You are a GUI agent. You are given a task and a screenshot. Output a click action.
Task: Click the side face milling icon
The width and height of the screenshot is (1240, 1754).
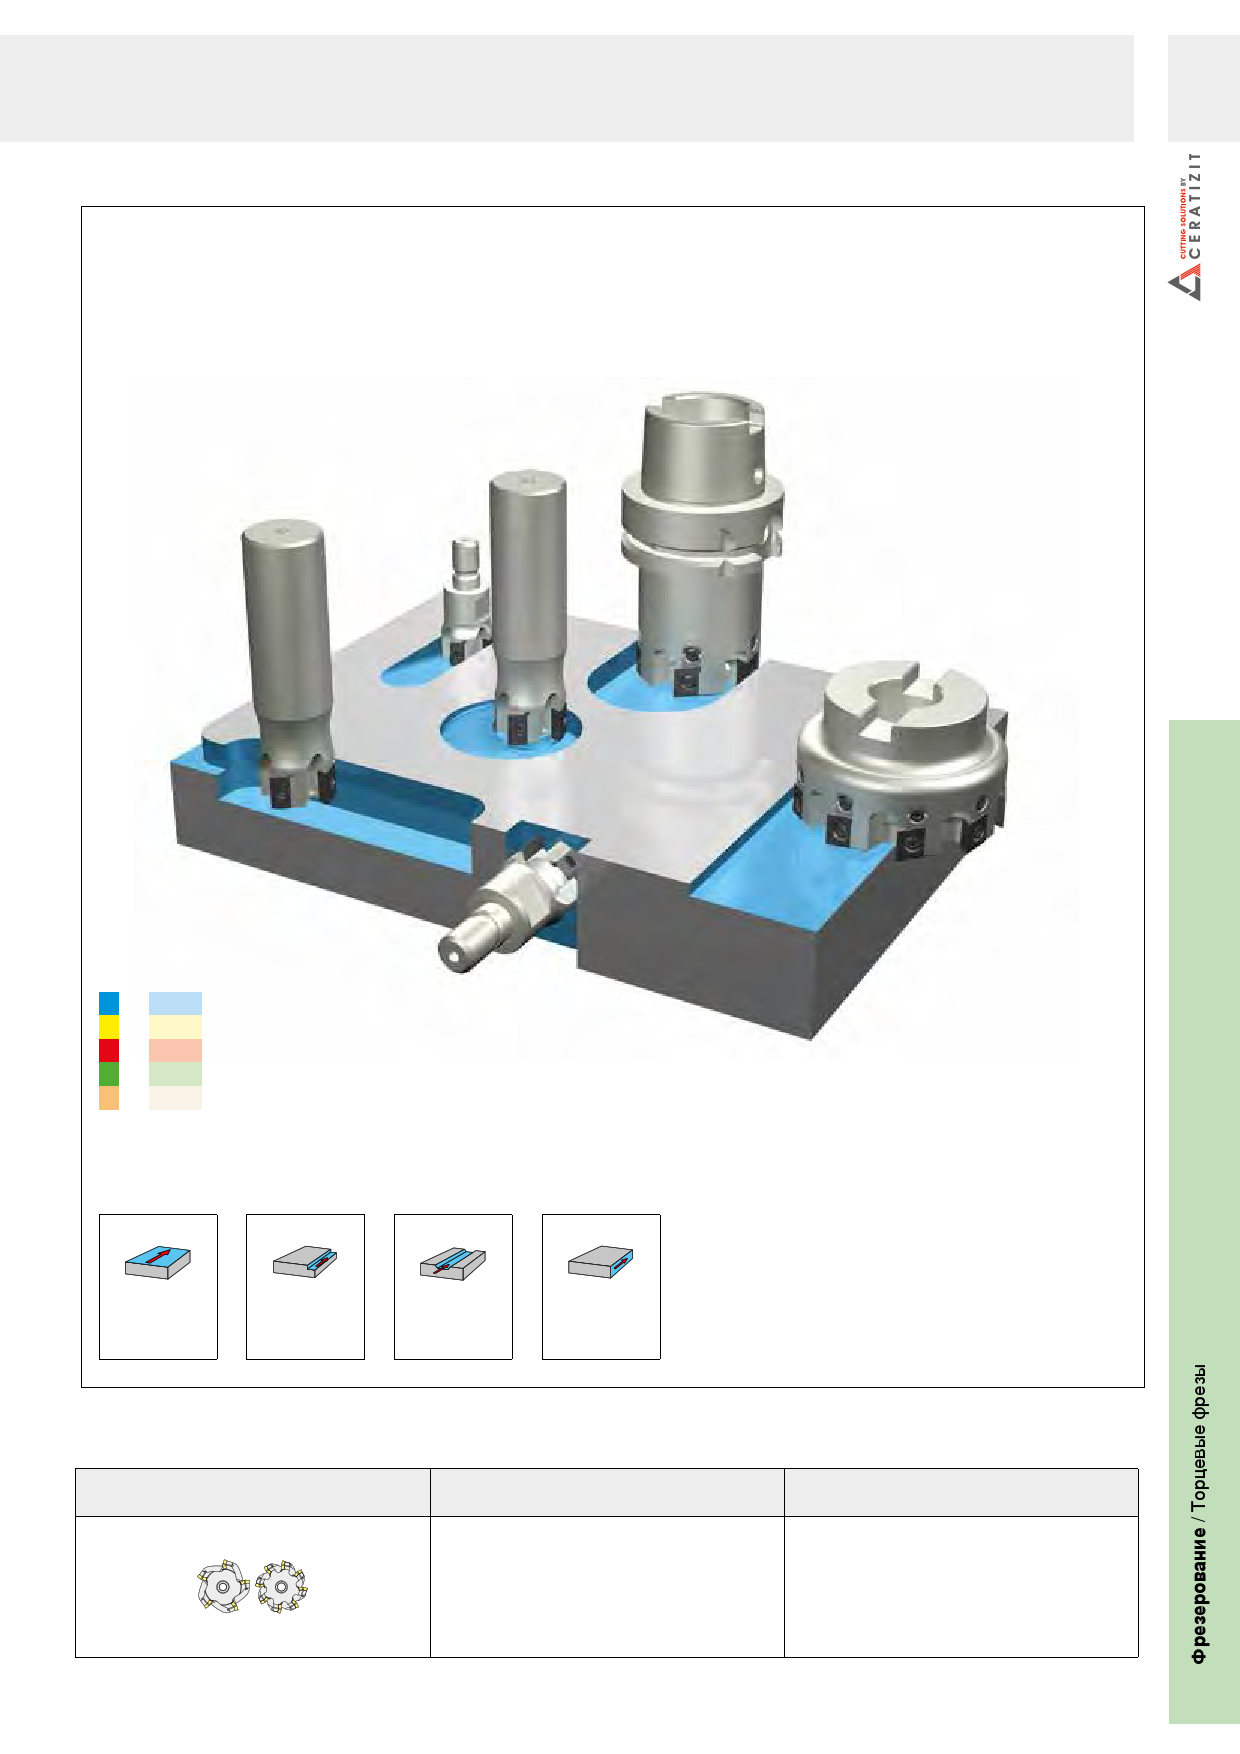tap(601, 1263)
